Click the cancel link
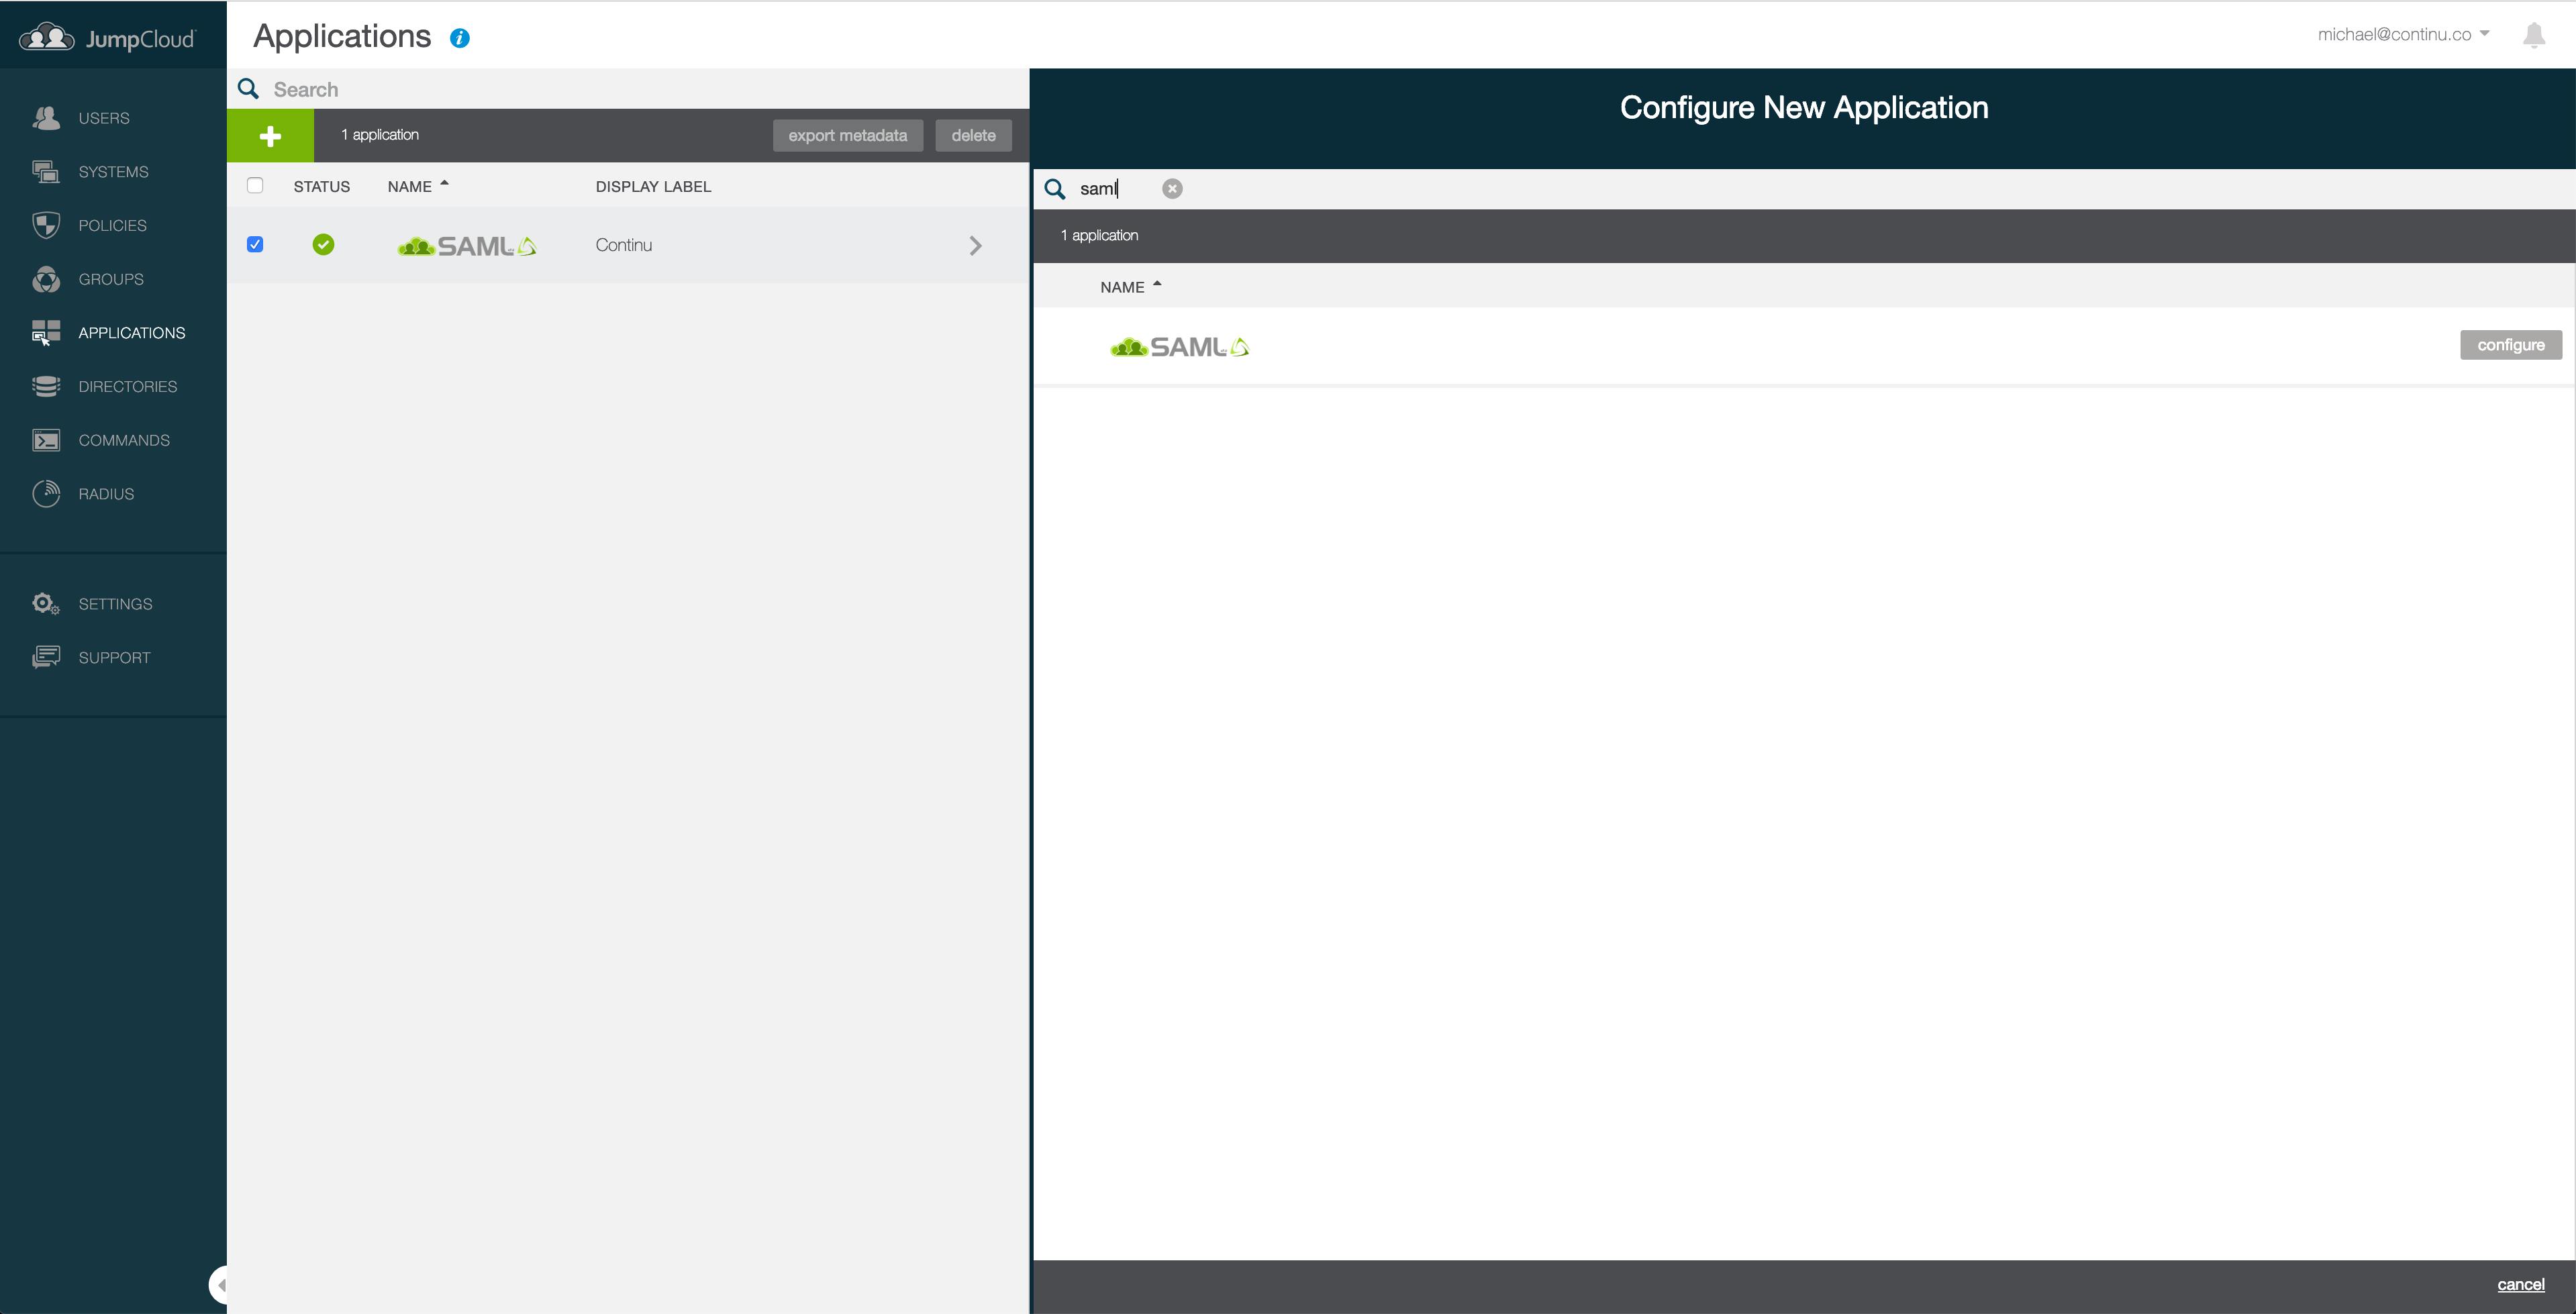 pyautogui.click(x=2520, y=1285)
